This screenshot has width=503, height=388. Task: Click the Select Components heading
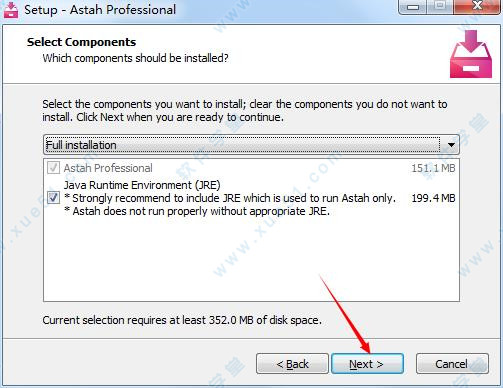coord(81,42)
